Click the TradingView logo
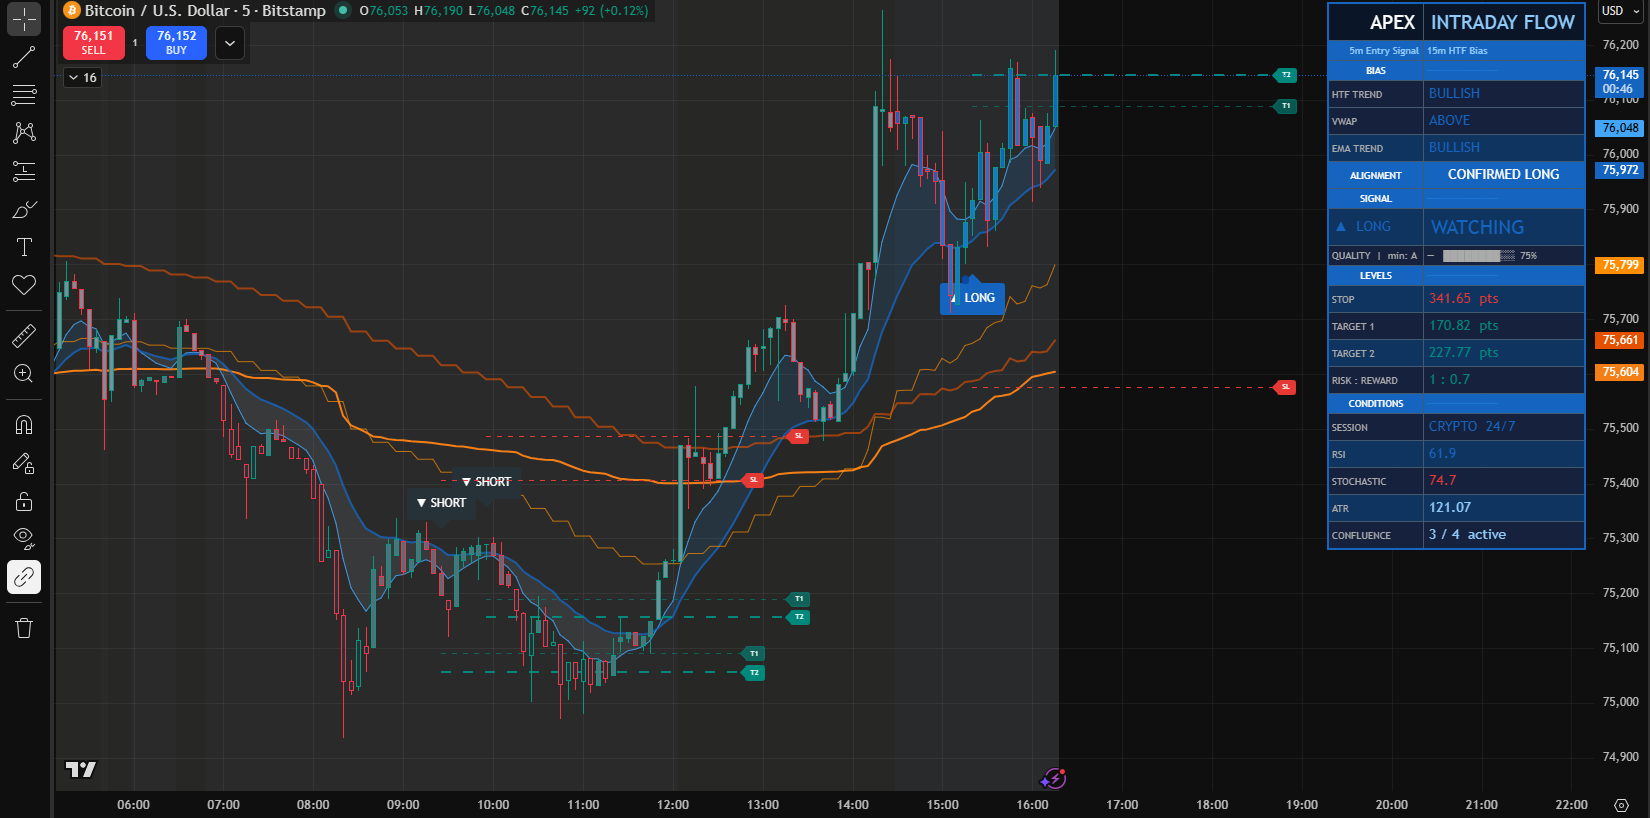Screen dimensions: 1650x818 (81, 769)
